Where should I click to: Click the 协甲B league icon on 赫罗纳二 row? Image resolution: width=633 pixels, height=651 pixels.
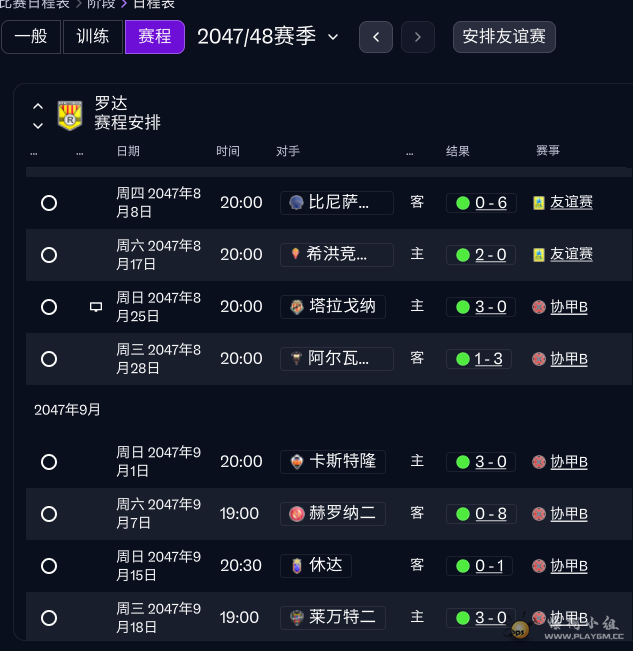[539, 514]
